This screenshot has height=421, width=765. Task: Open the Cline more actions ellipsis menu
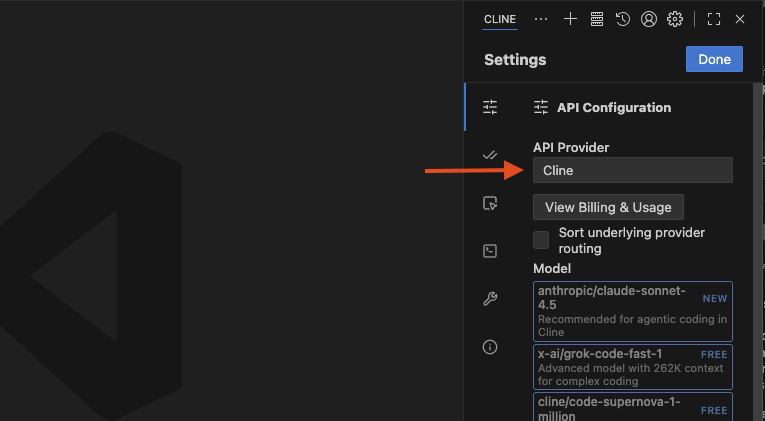(x=541, y=20)
